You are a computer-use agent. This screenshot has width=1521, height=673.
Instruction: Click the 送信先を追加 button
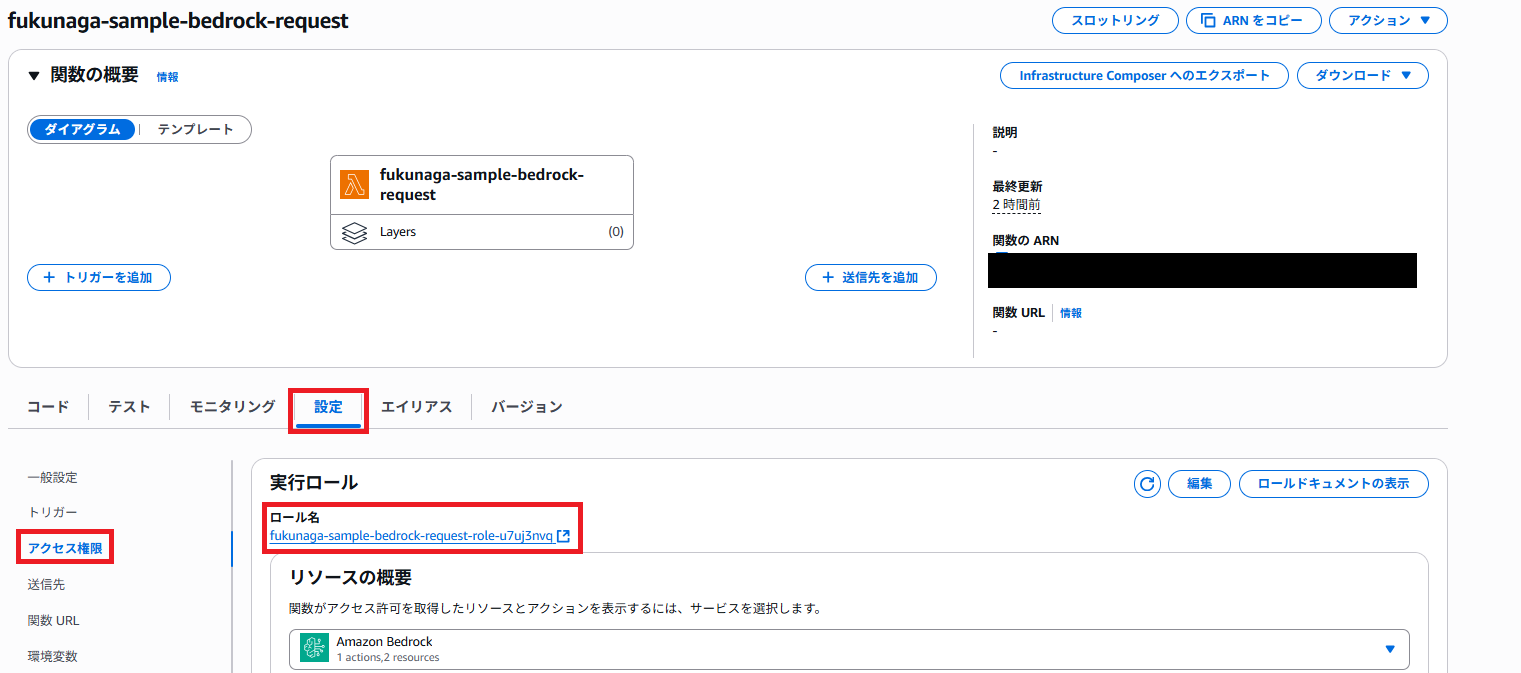tap(871, 277)
